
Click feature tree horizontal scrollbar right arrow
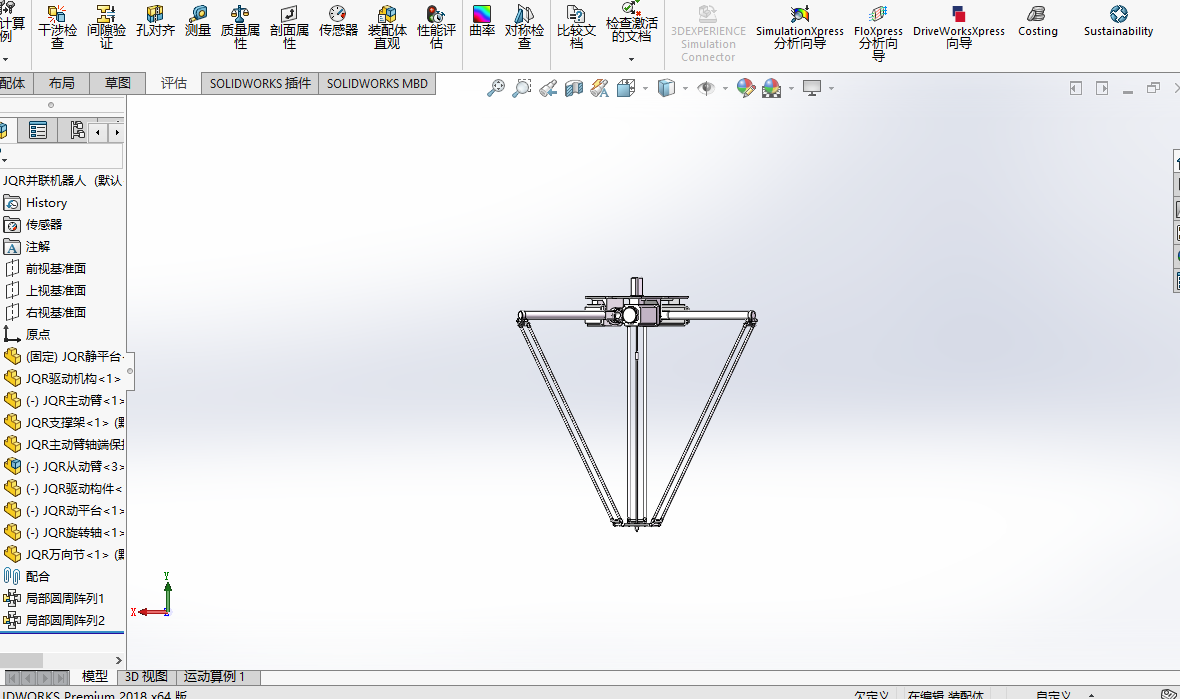pos(118,661)
